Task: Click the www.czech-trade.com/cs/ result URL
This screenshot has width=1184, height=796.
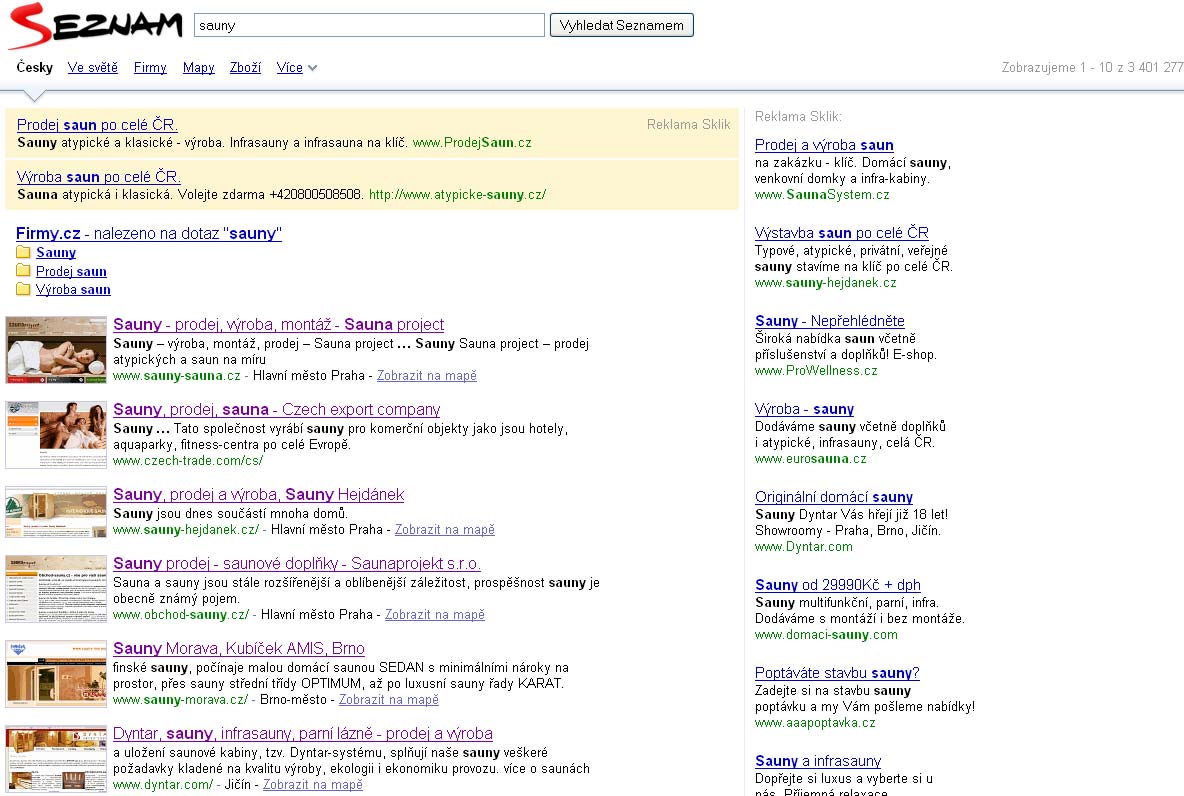Action: (188, 461)
